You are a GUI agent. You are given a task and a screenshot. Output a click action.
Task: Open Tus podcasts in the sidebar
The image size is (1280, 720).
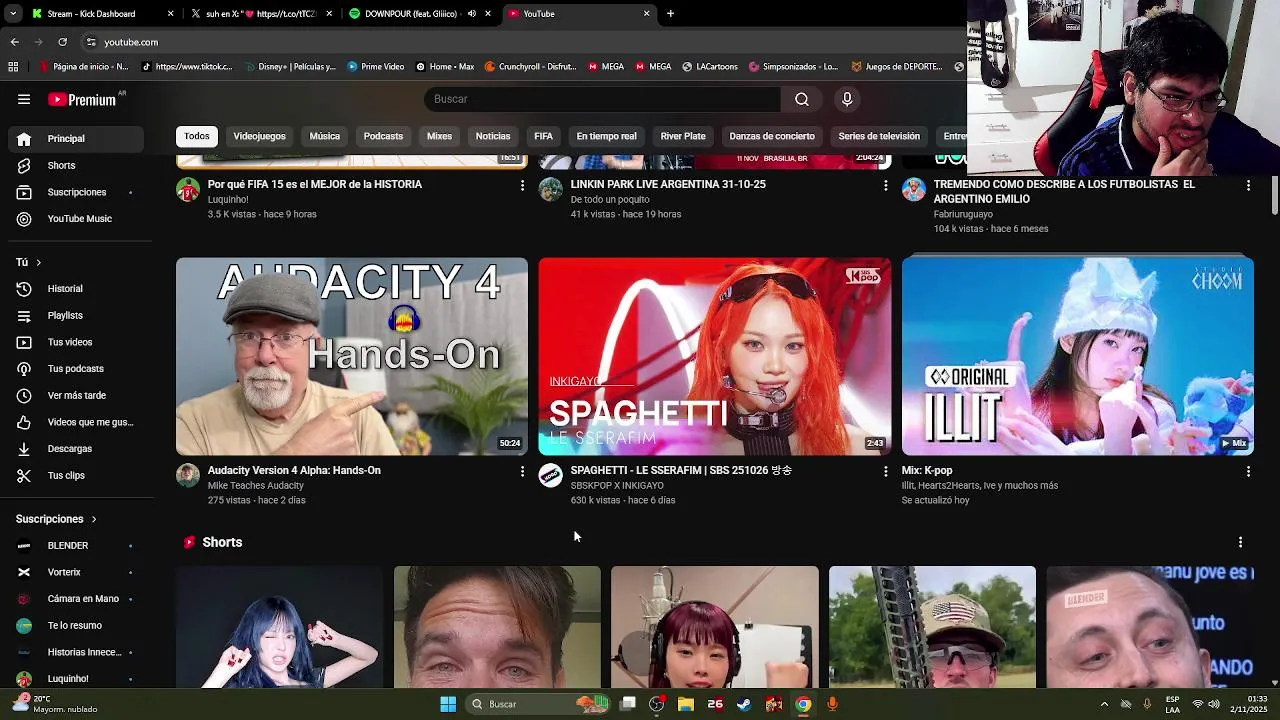click(76, 369)
